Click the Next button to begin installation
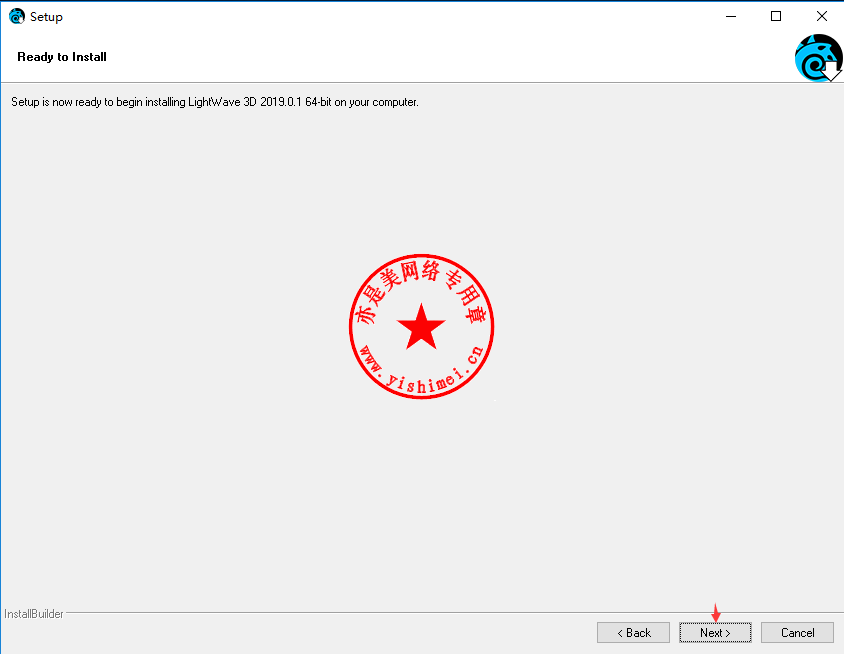Image resolution: width=844 pixels, height=654 pixels. coord(715,632)
